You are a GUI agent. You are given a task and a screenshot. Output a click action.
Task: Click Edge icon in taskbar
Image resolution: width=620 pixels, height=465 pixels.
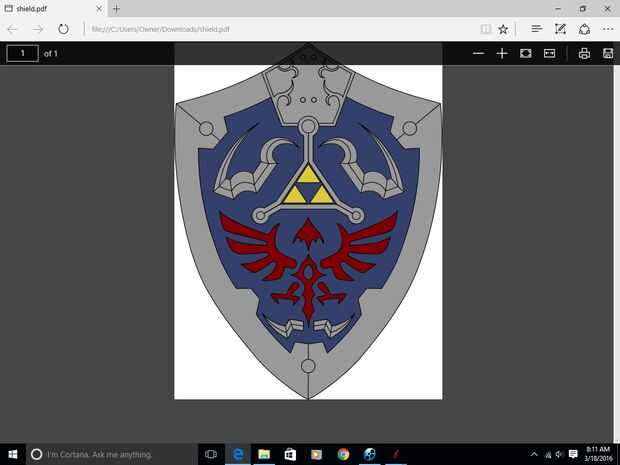coord(238,454)
